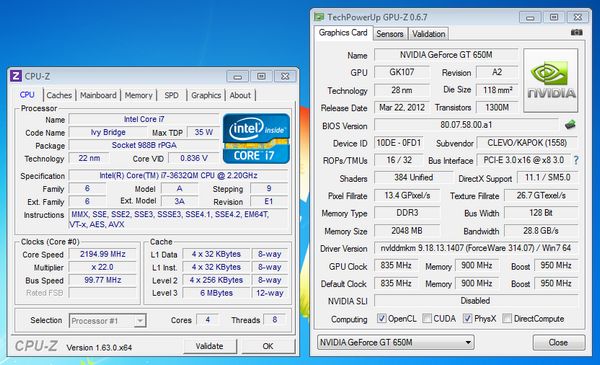Open the Validation tab in GPU-Z

pos(429,34)
